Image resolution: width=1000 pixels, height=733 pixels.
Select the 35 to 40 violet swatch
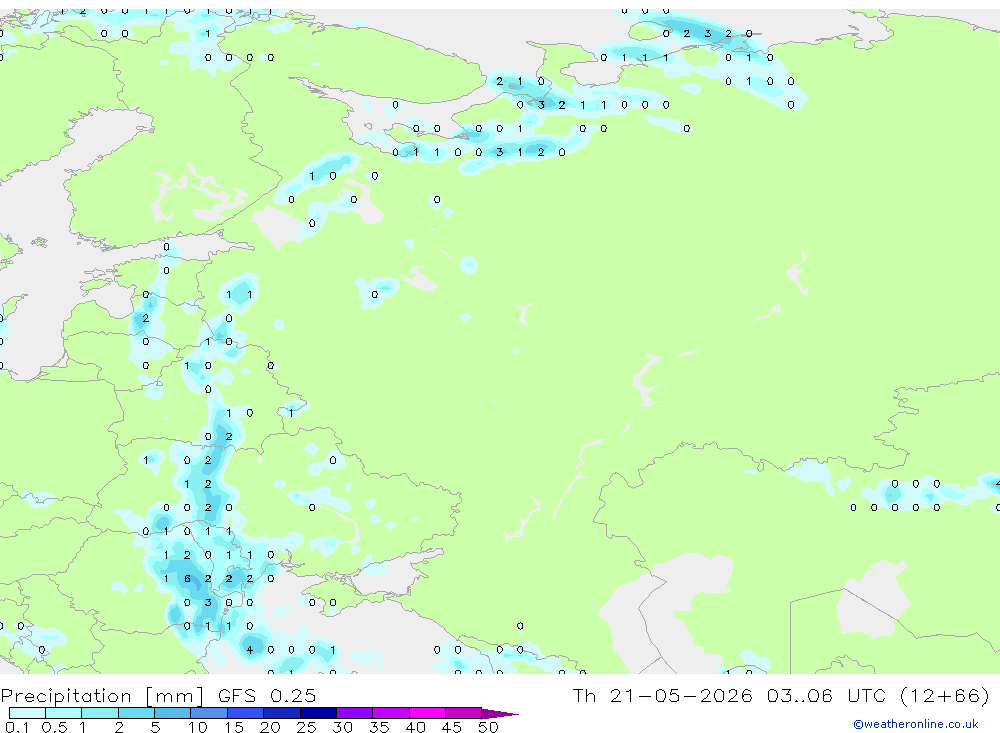click(x=390, y=713)
